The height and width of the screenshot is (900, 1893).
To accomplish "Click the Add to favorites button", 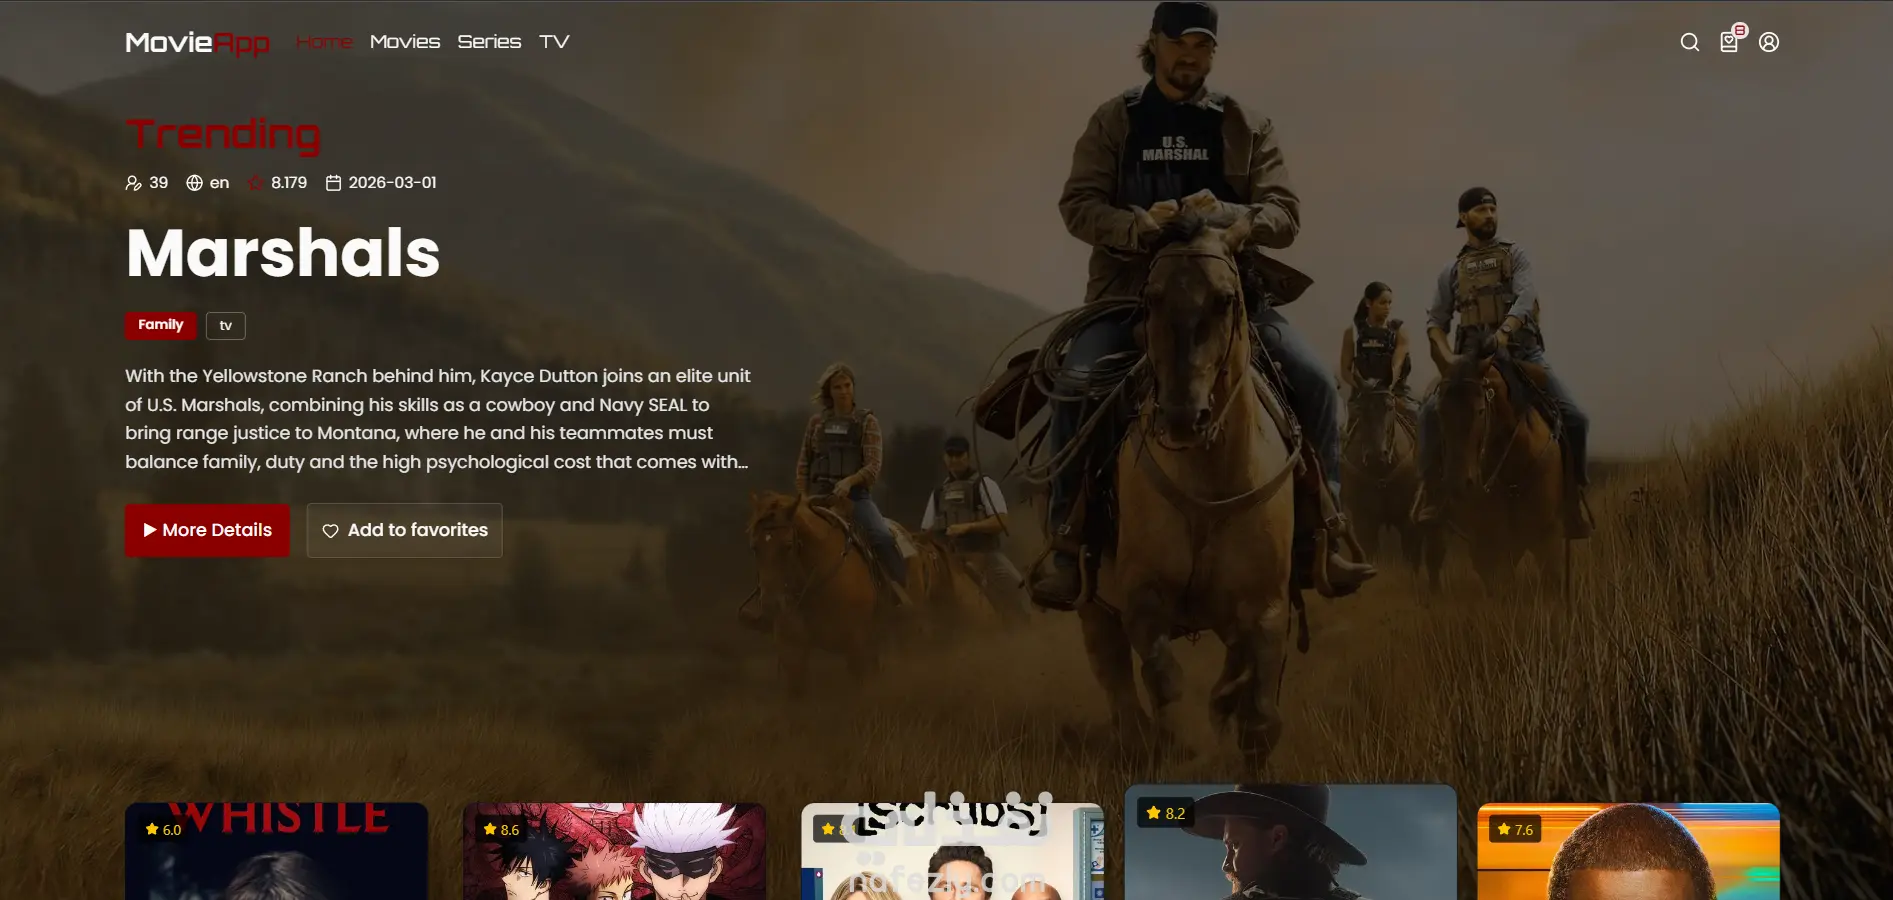I will click(x=404, y=530).
